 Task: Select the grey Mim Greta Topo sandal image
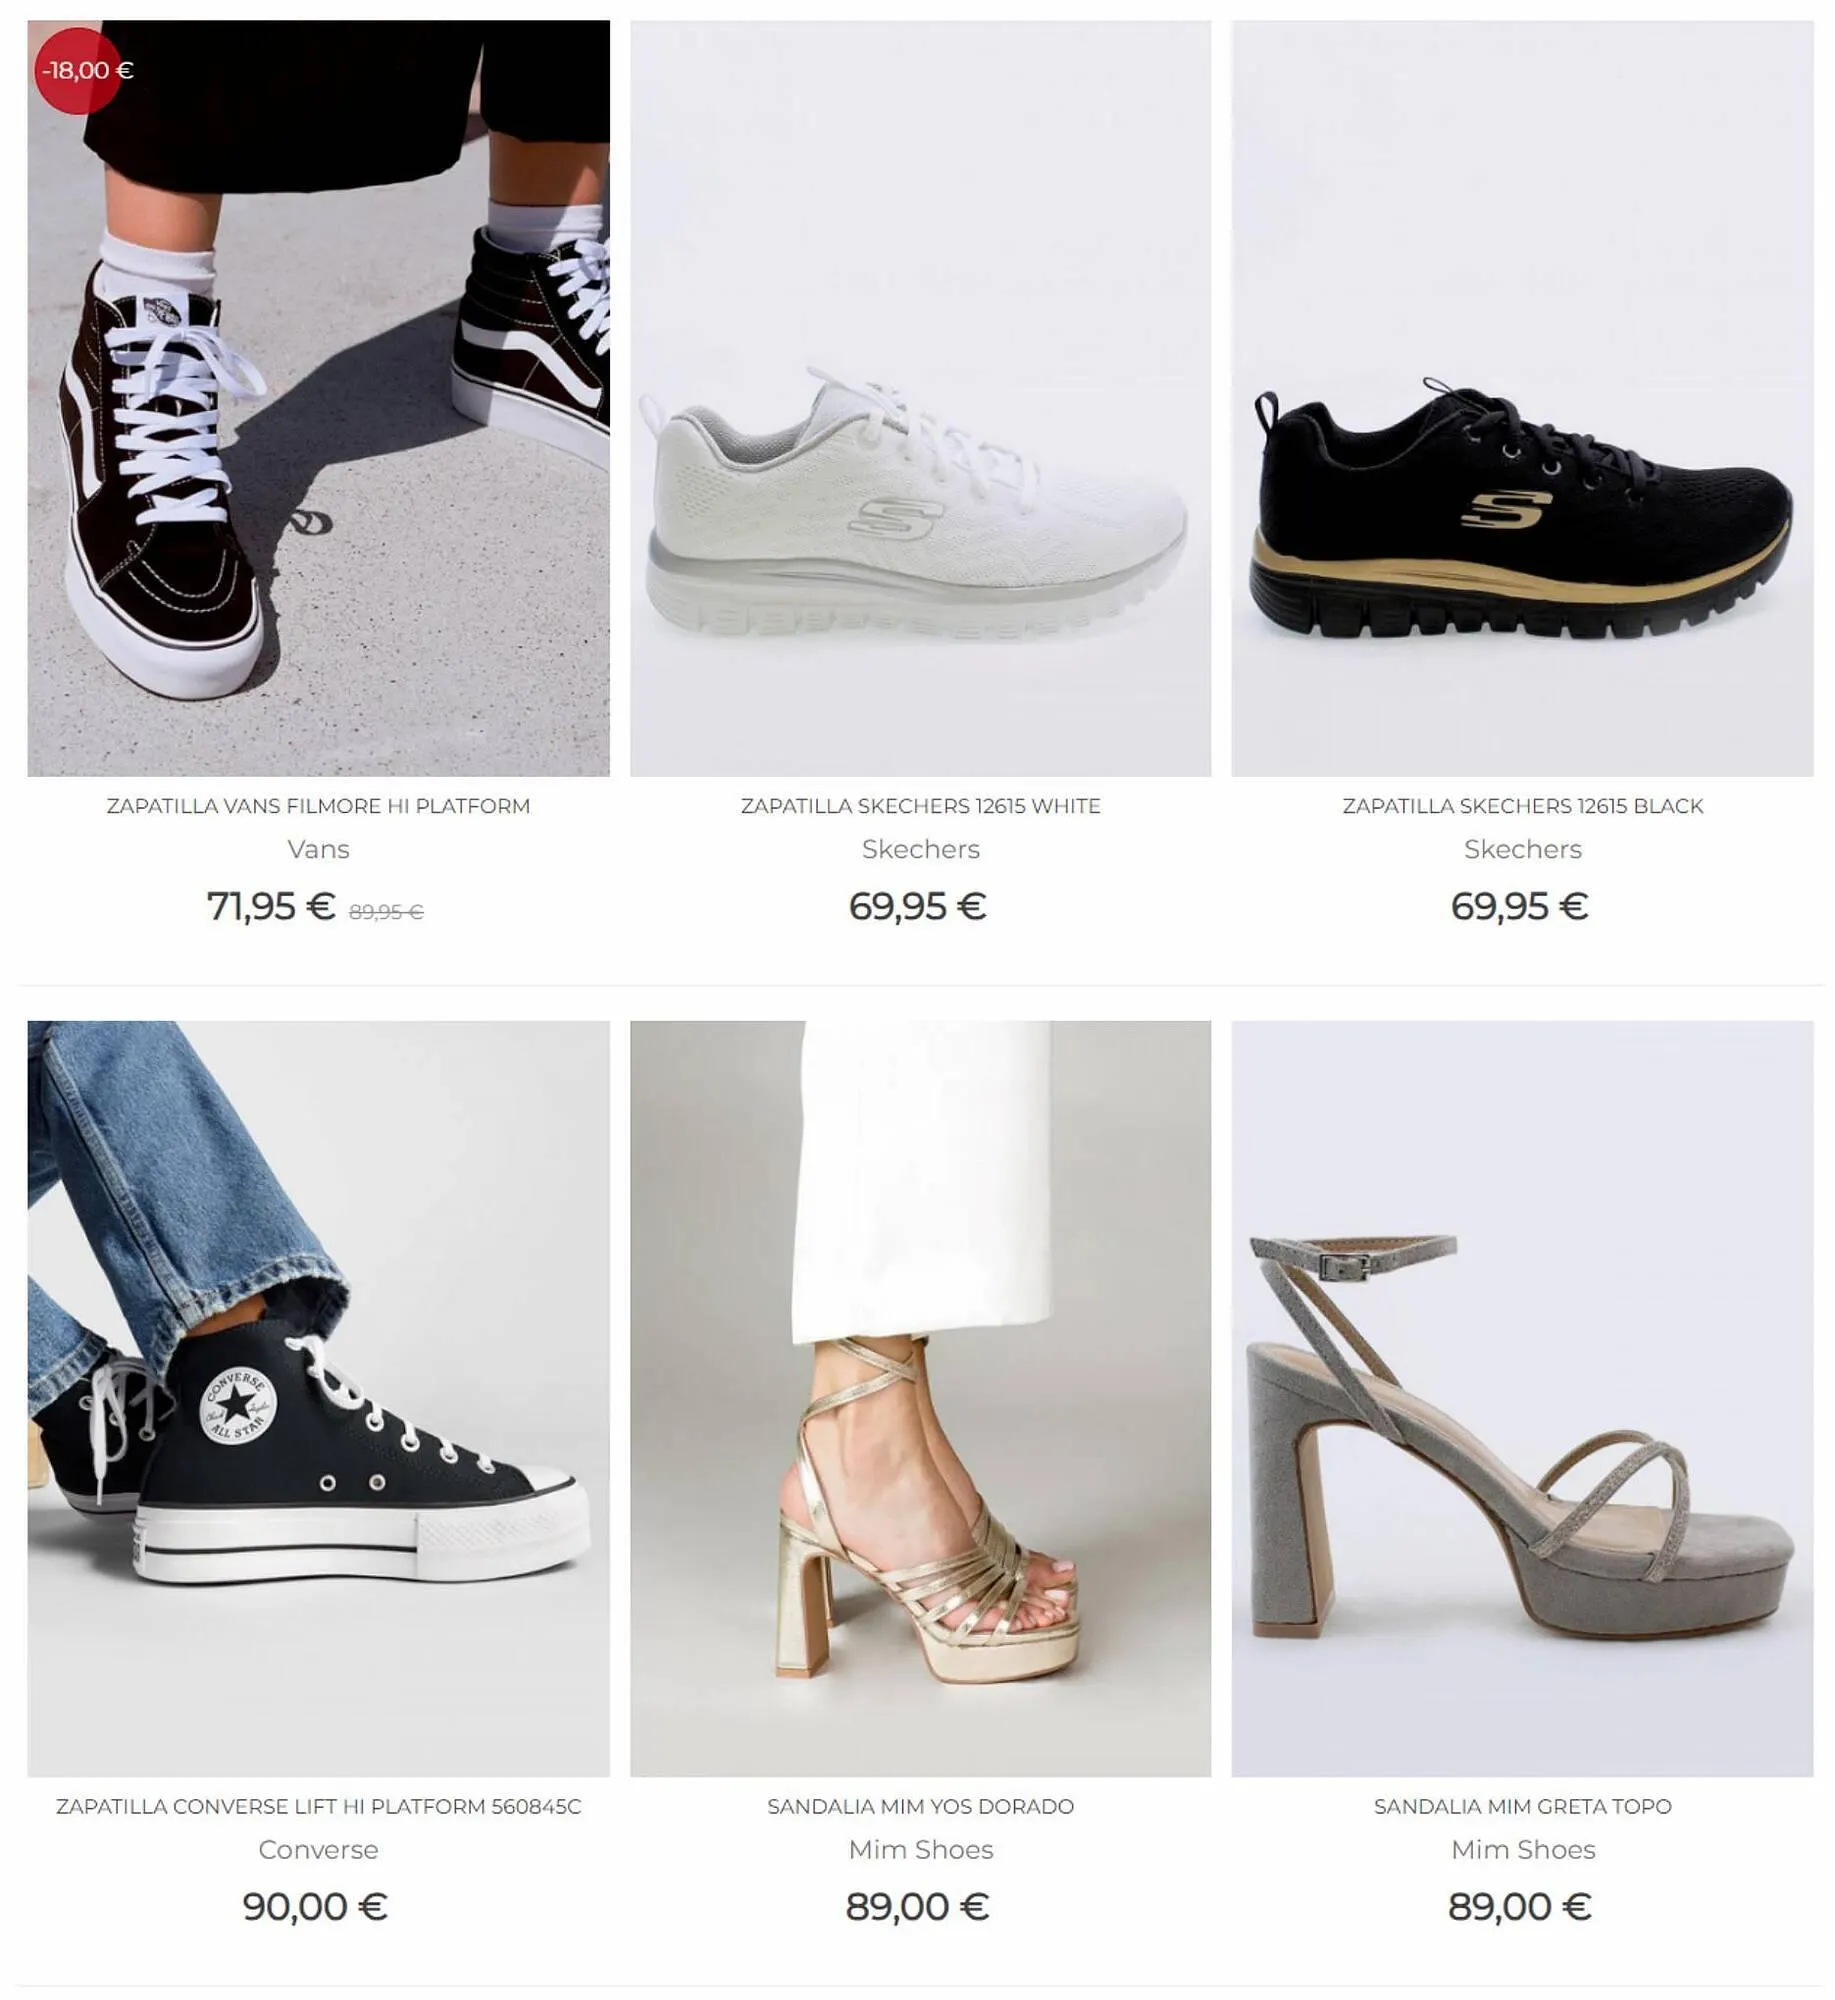coord(1522,1398)
